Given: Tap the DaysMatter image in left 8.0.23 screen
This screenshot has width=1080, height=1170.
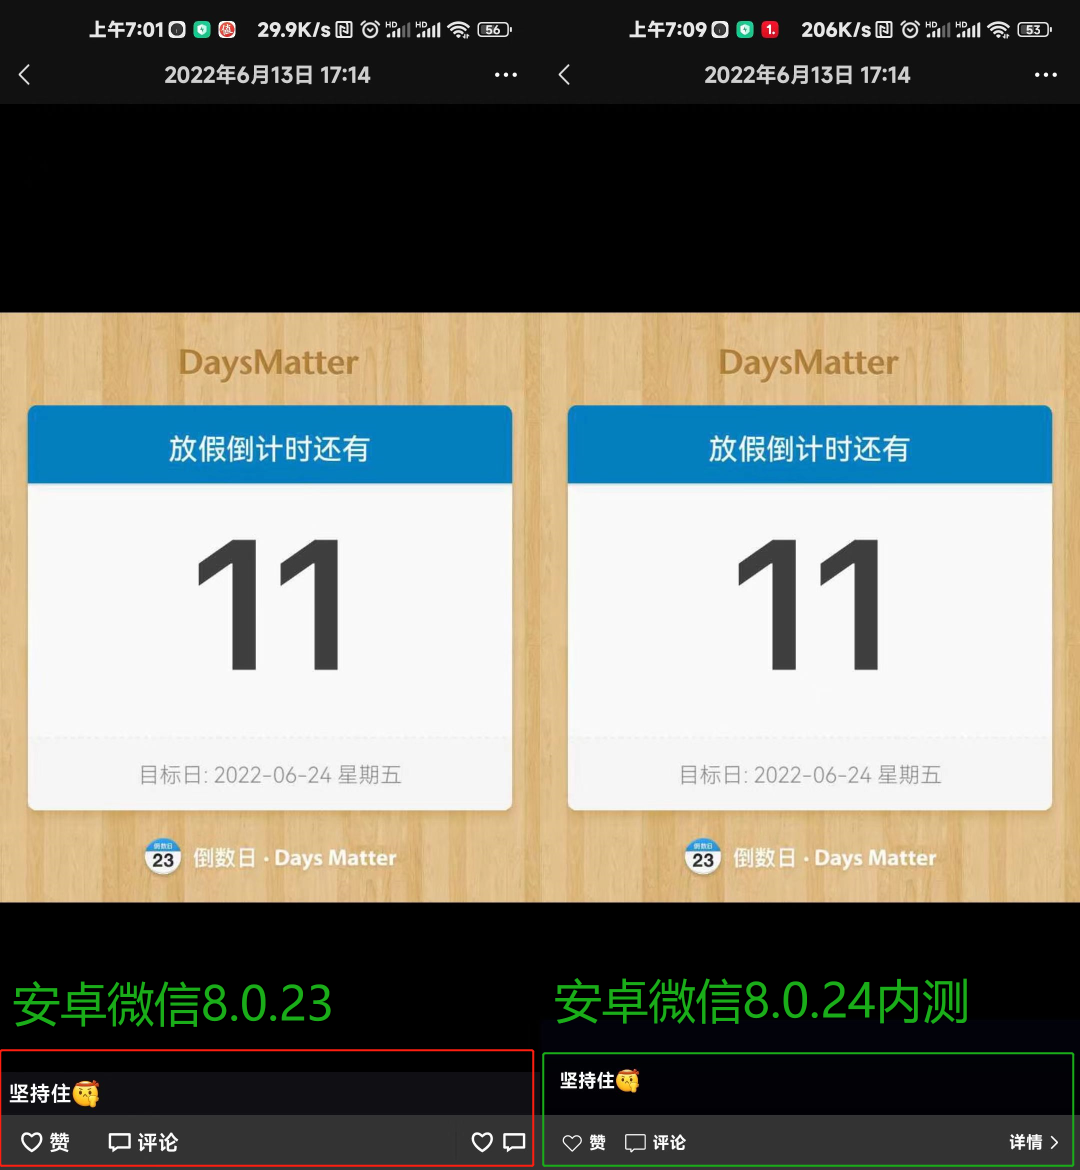Looking at the screenshot, I should coord(269,607).
